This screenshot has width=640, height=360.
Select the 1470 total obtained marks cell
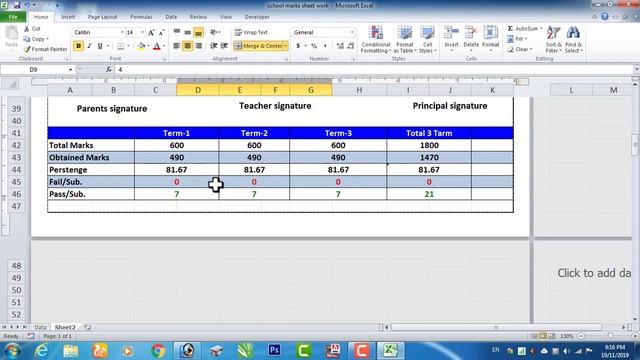(x=429, y=158)
